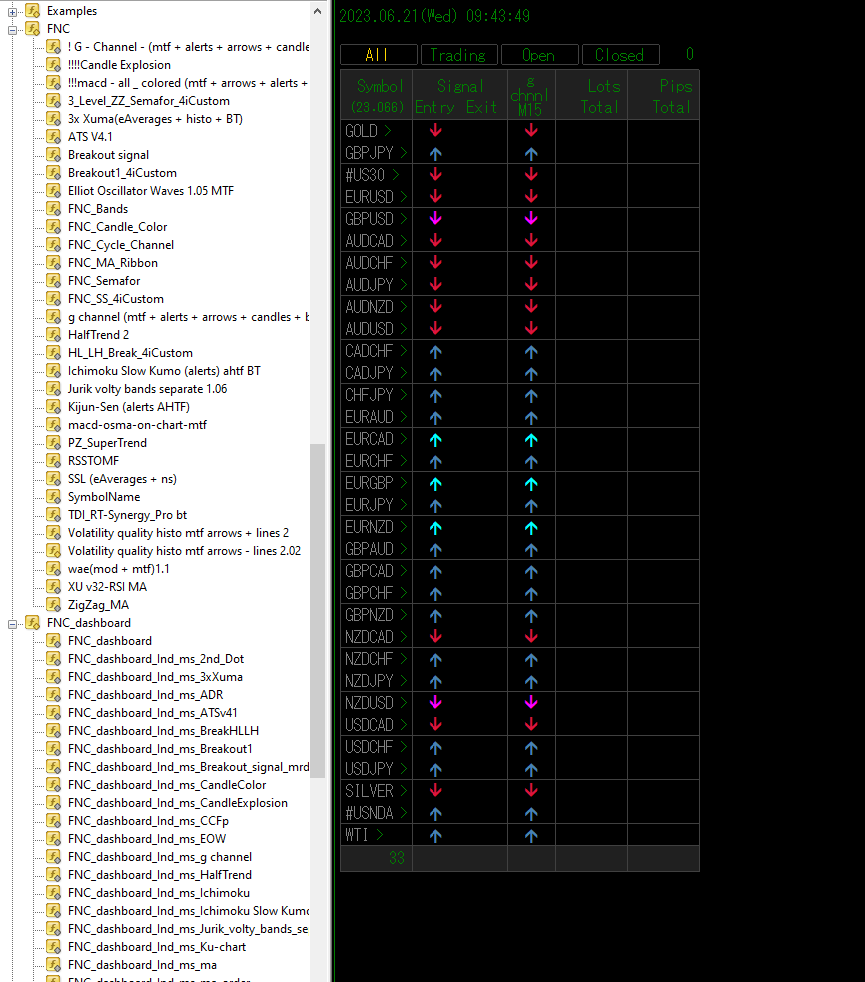Switch to the Trading tab
This screenshot has height=982, width=865.
pos(457,55)
